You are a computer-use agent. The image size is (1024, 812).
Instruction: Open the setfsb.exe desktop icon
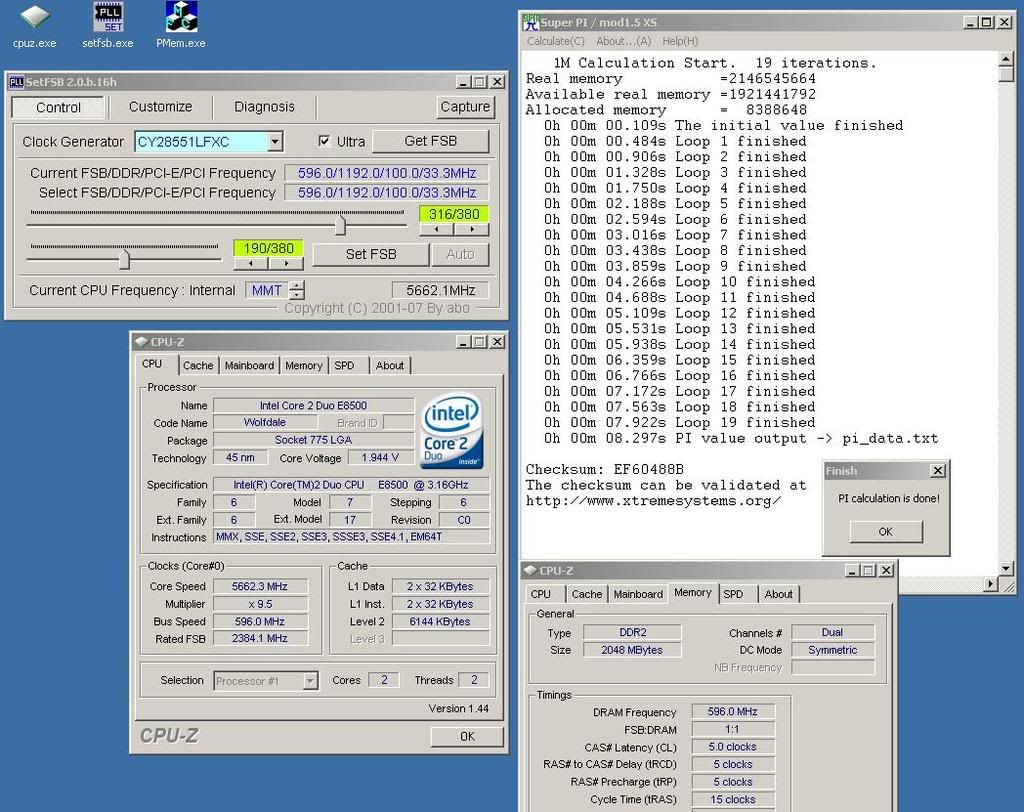pos(108,26)
